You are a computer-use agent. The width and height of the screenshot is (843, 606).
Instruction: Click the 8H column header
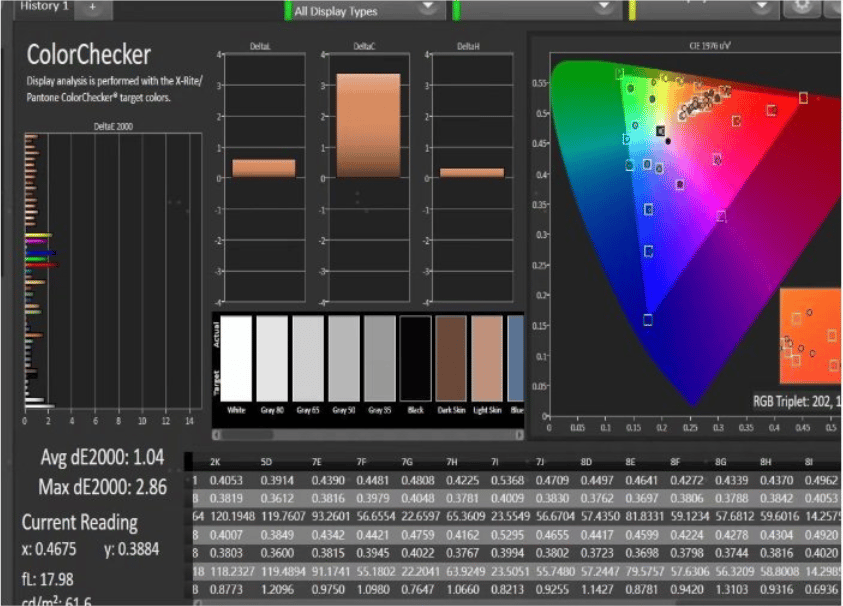tap(766, 462)
